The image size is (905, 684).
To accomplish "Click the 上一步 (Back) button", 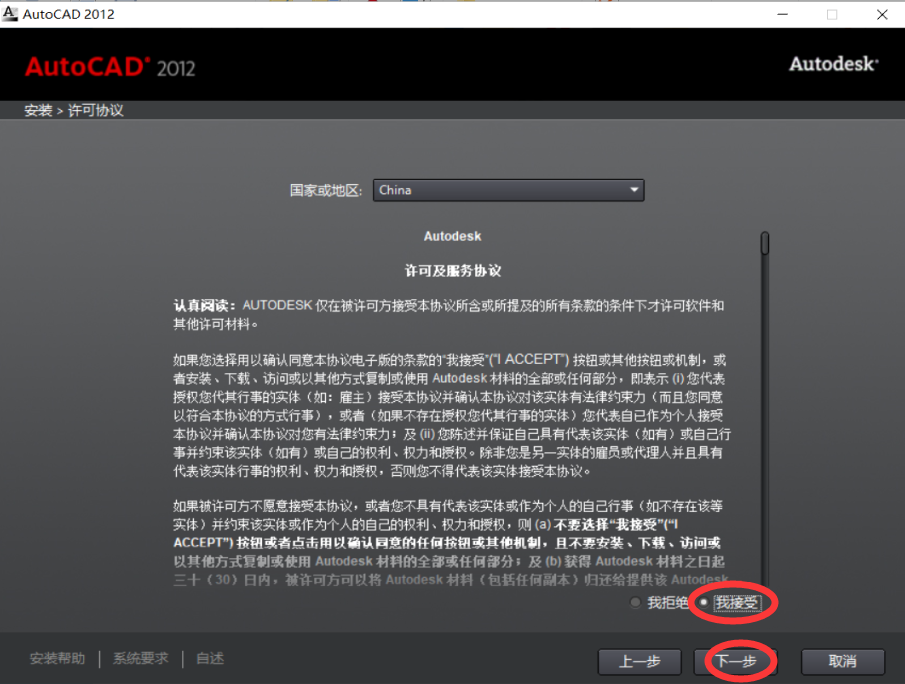I will [639, 661].
